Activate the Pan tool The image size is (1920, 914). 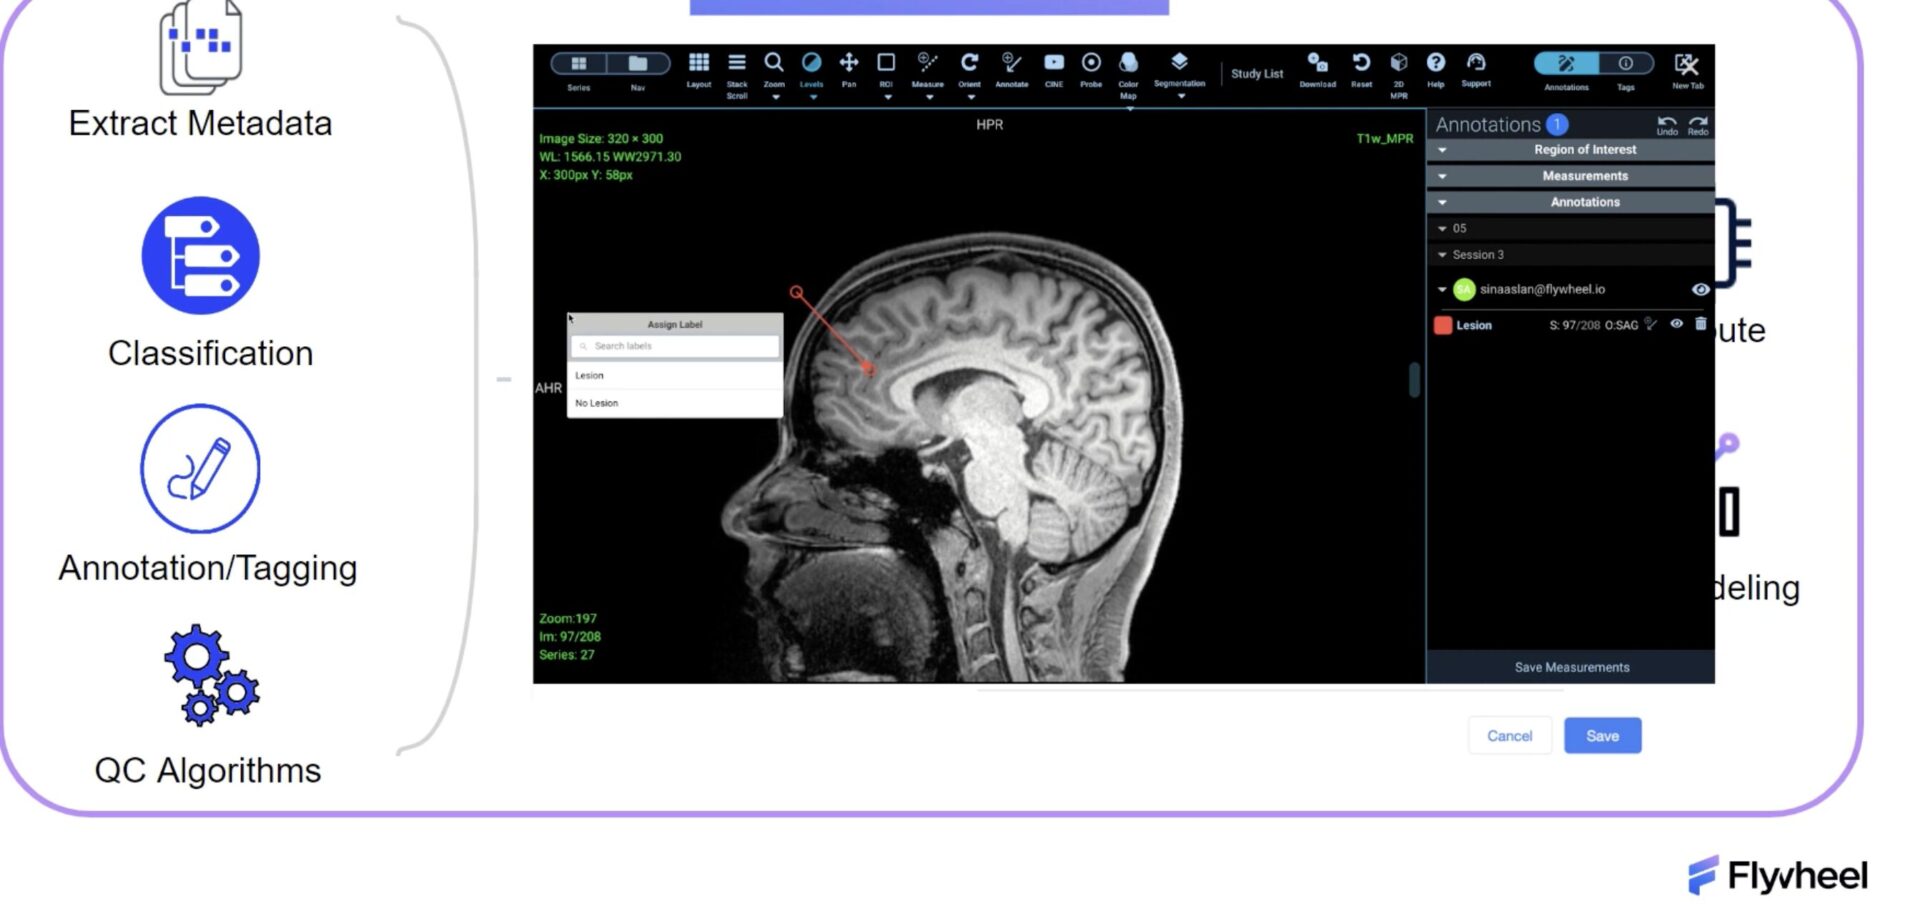[848, 64]
